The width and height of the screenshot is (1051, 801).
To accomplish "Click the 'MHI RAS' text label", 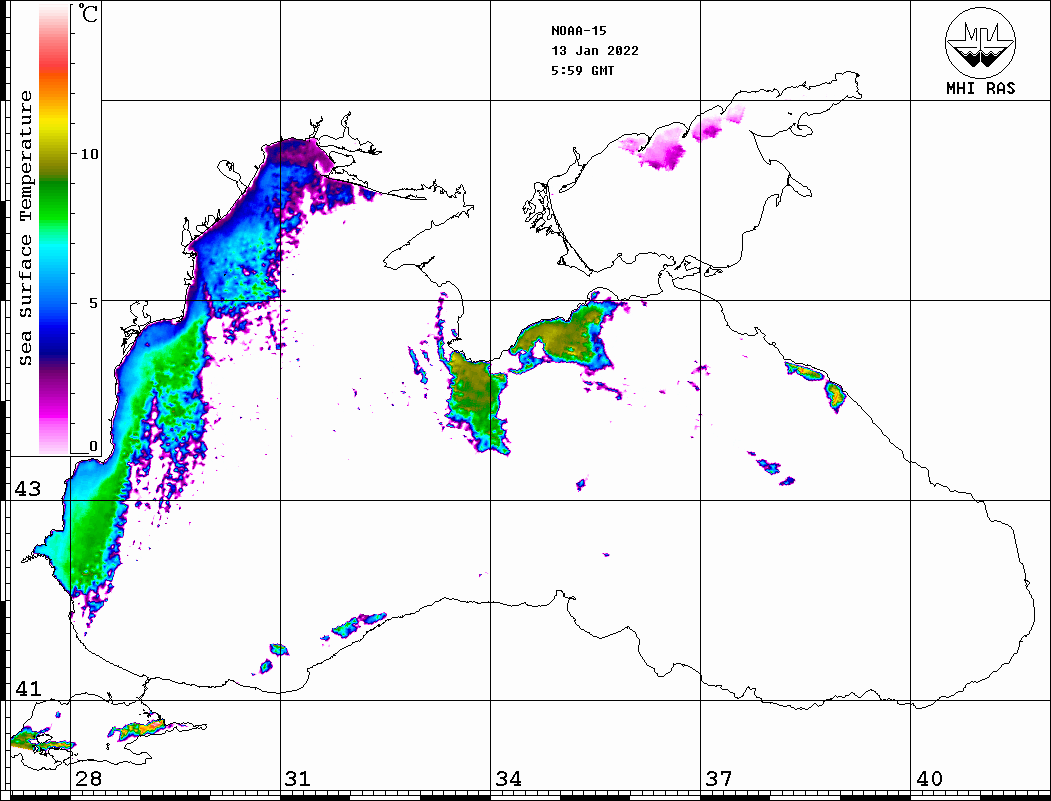I will pos(981,88).
